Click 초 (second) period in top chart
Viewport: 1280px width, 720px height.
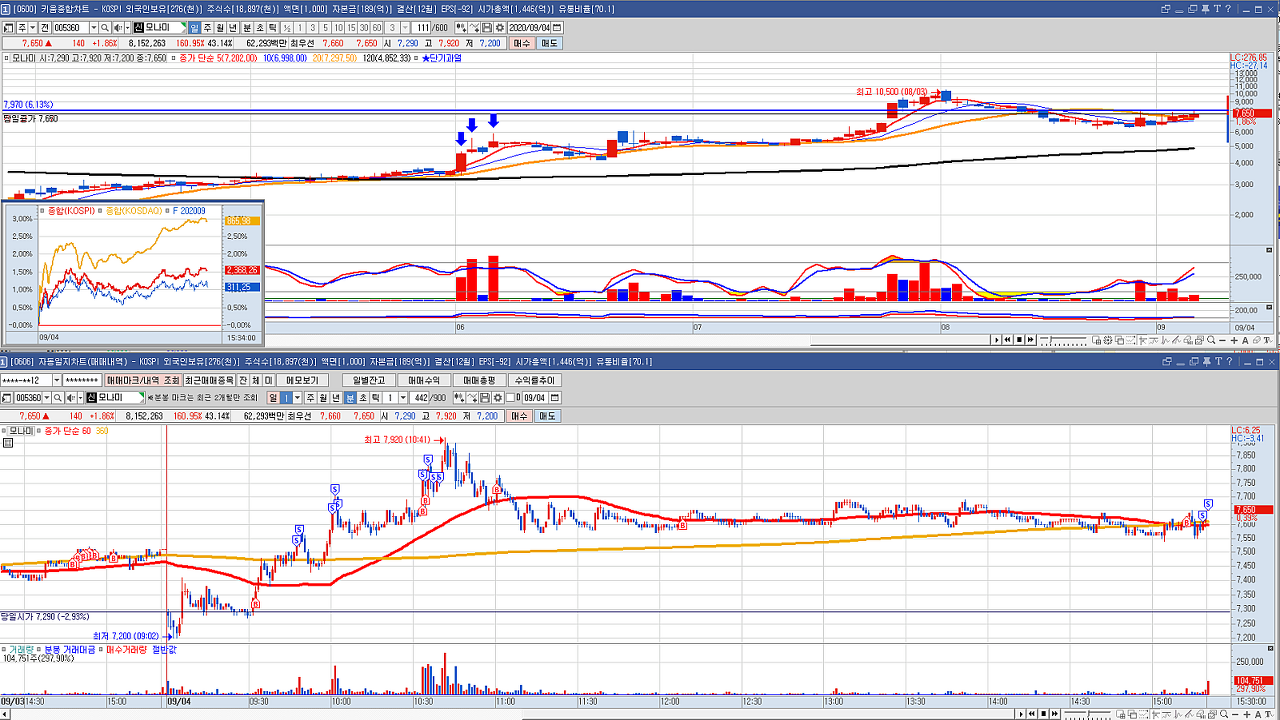[x=259, y=28]
